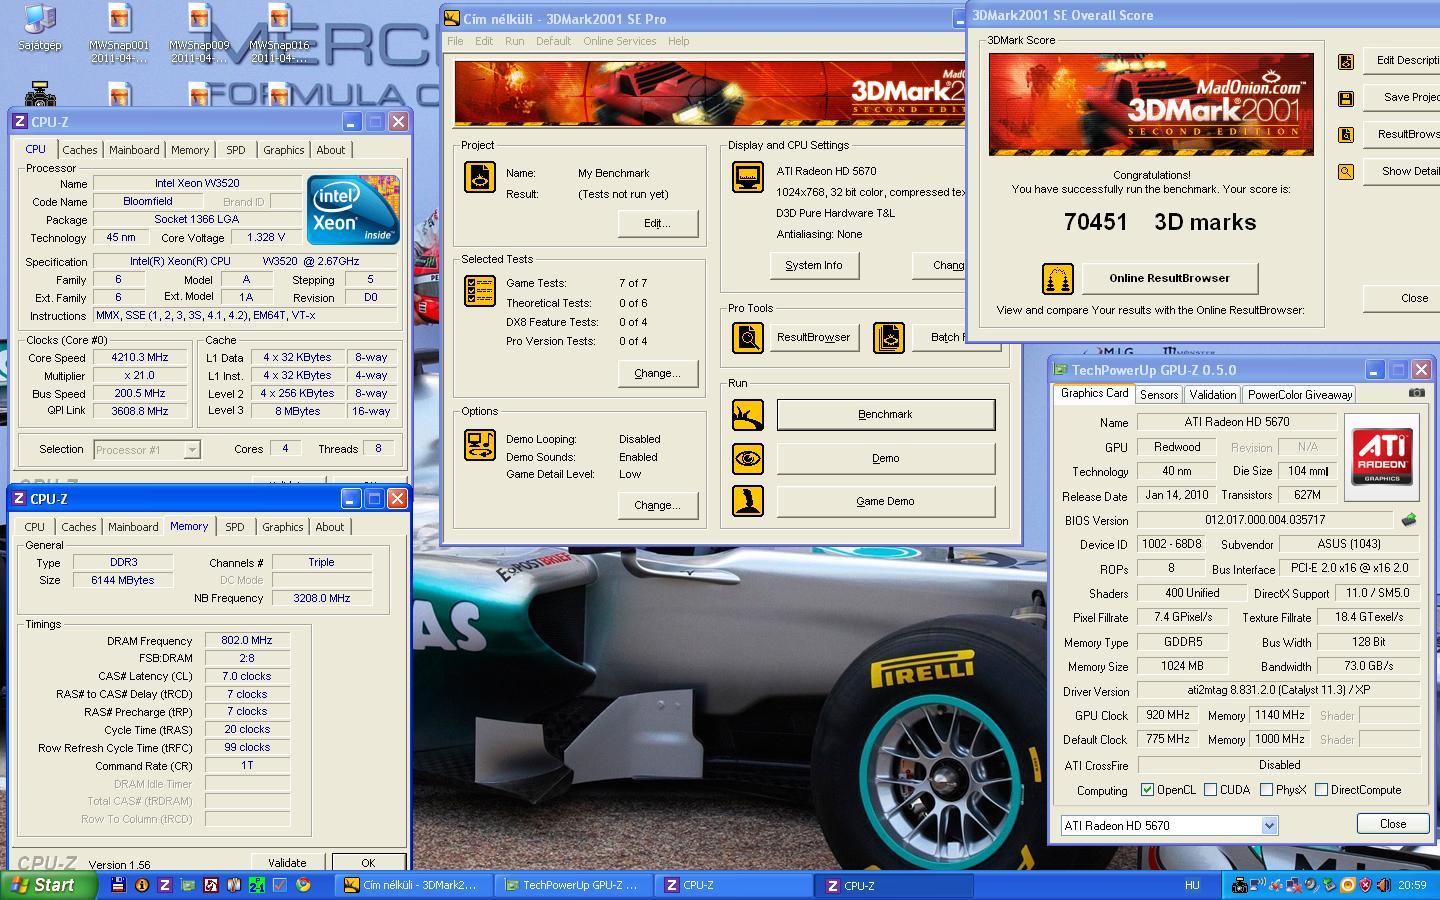Click the Batch Run icon in Pro Tools
Image resolution: width=1440 pixels, height=900 pixels.
pos(888,338)
